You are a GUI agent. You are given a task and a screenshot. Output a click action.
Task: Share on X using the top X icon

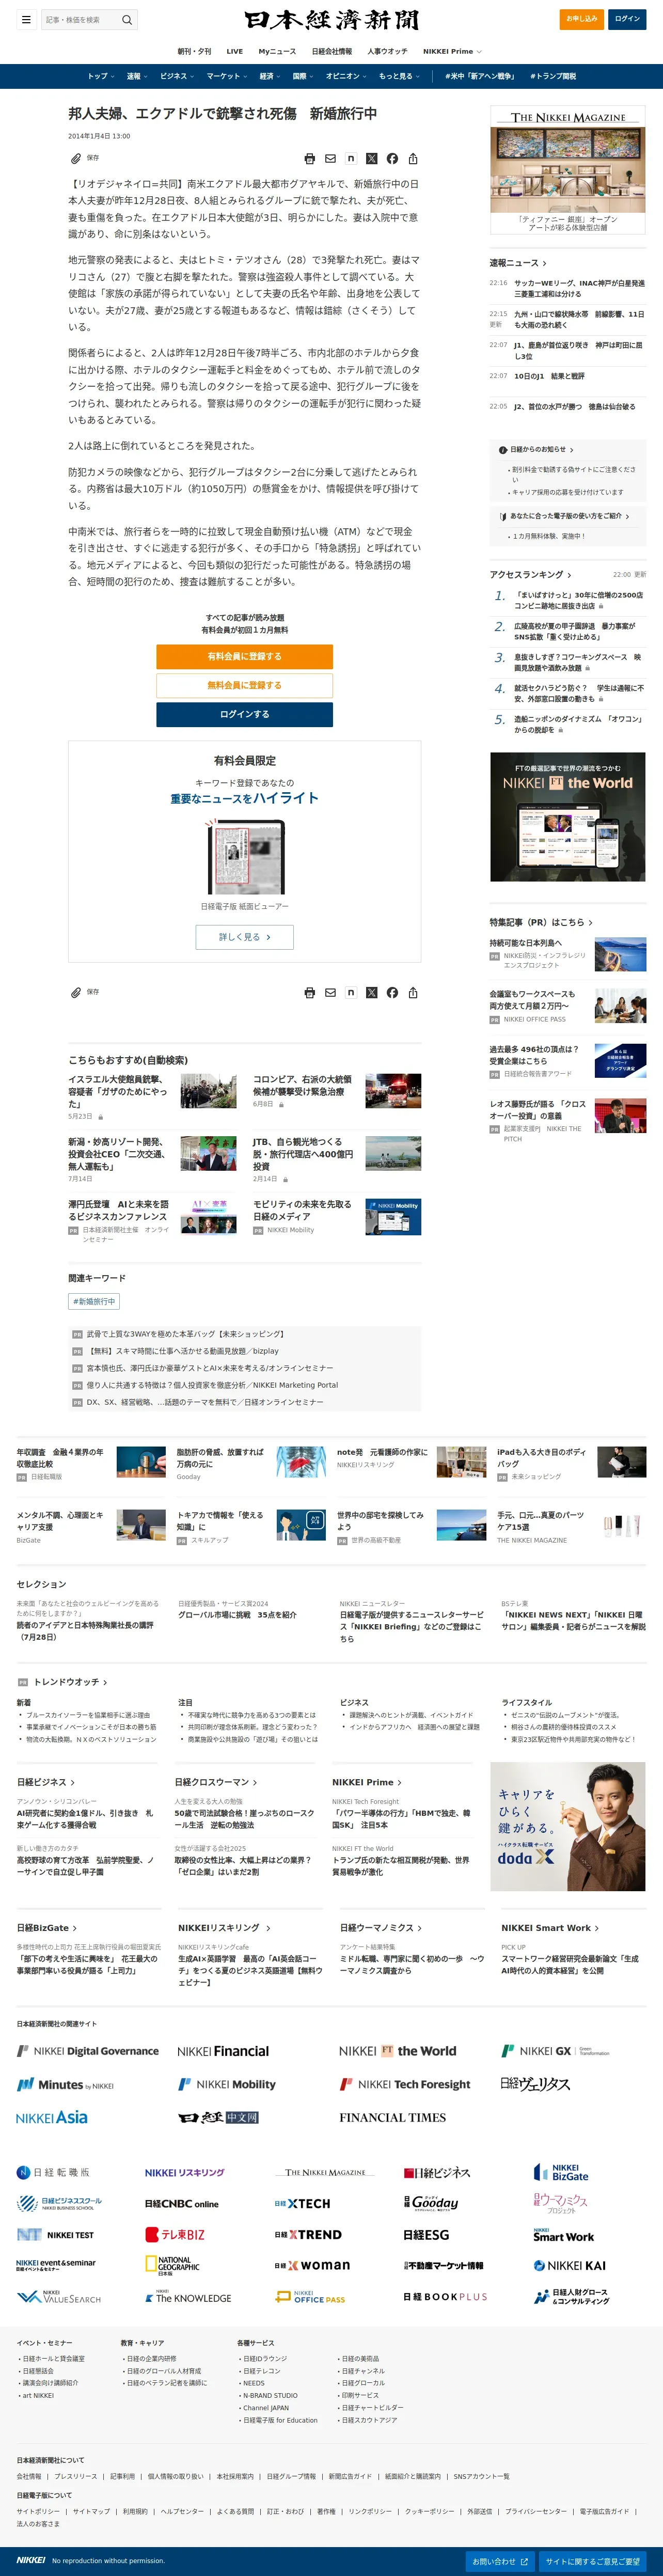[372, 158]
